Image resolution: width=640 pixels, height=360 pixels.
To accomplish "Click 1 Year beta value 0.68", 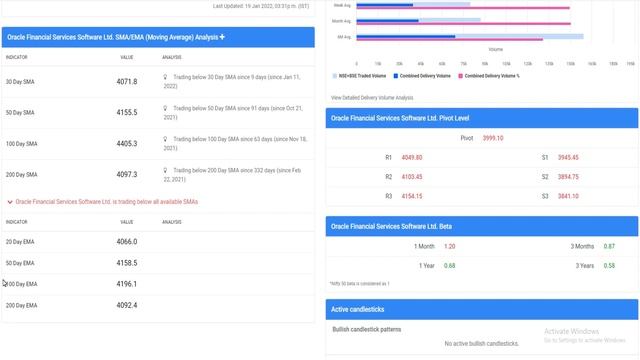I will point(449,265).
